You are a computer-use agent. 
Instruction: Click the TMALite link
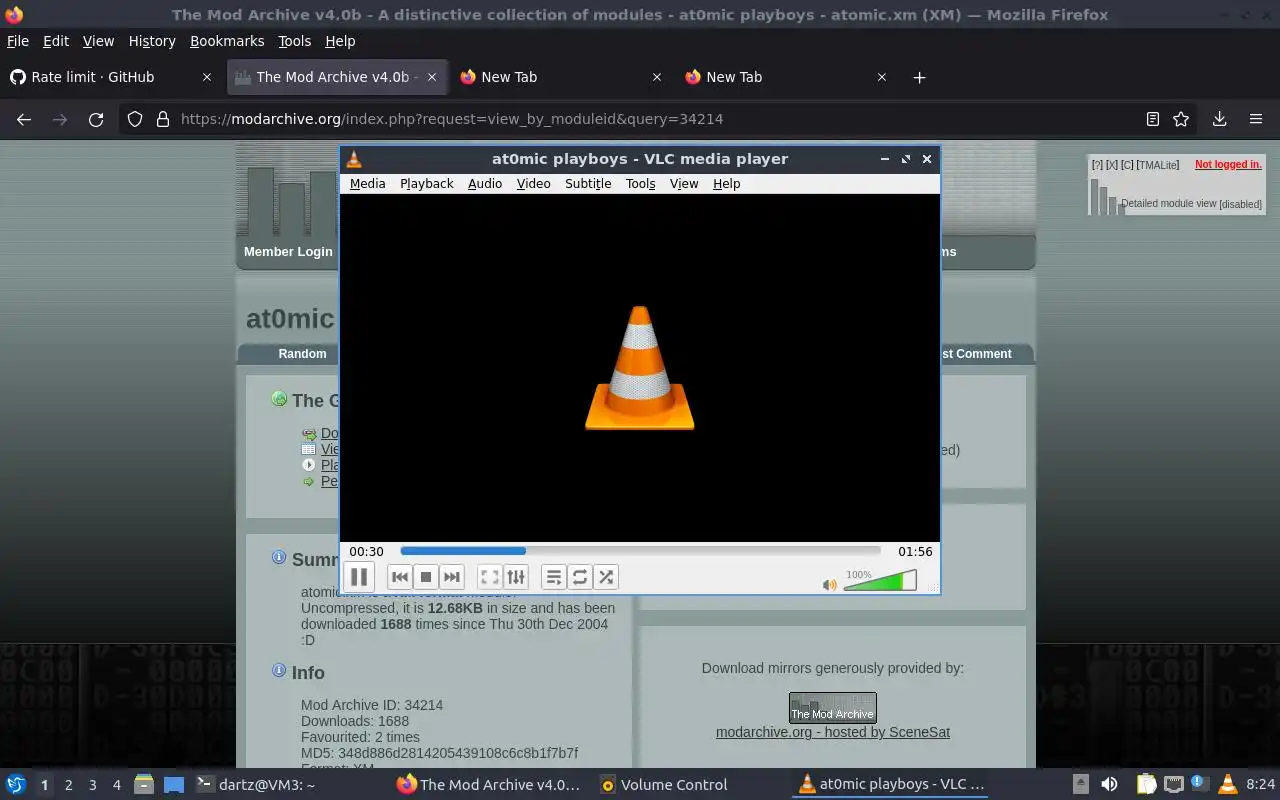tap(1158, 165)
